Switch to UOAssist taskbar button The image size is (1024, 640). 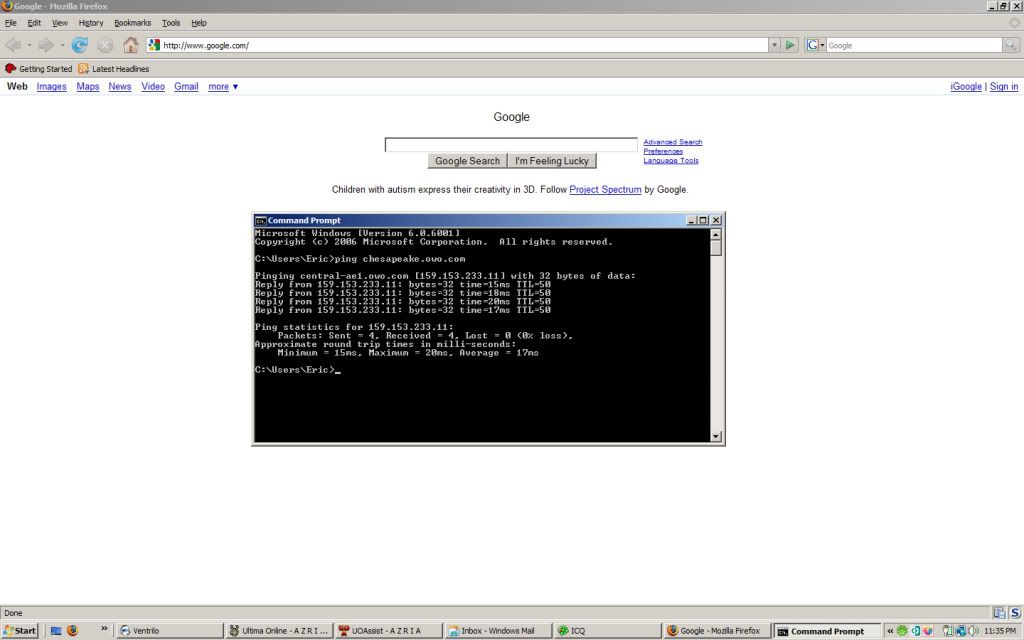point(389,631)
